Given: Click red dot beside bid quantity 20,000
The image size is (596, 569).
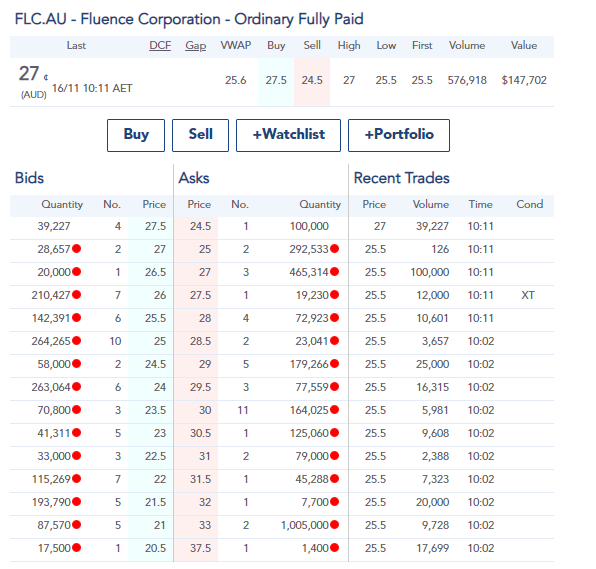Looking at the screenshot, I should point(76,272).
